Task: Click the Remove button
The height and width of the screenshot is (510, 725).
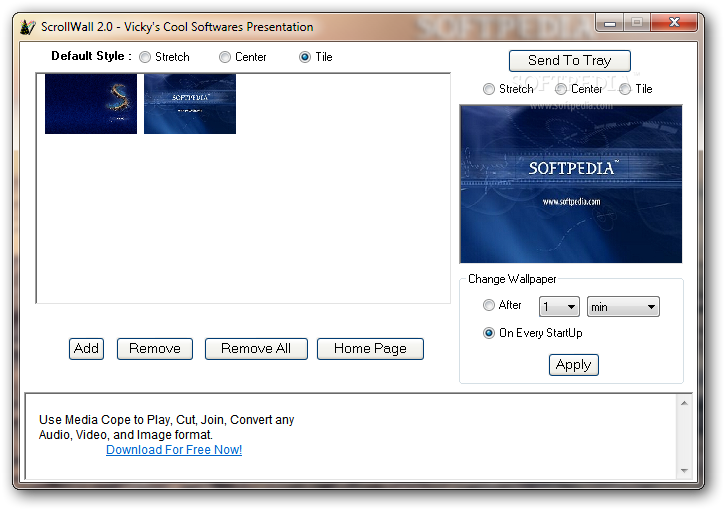Action: (x=155, y=349)
